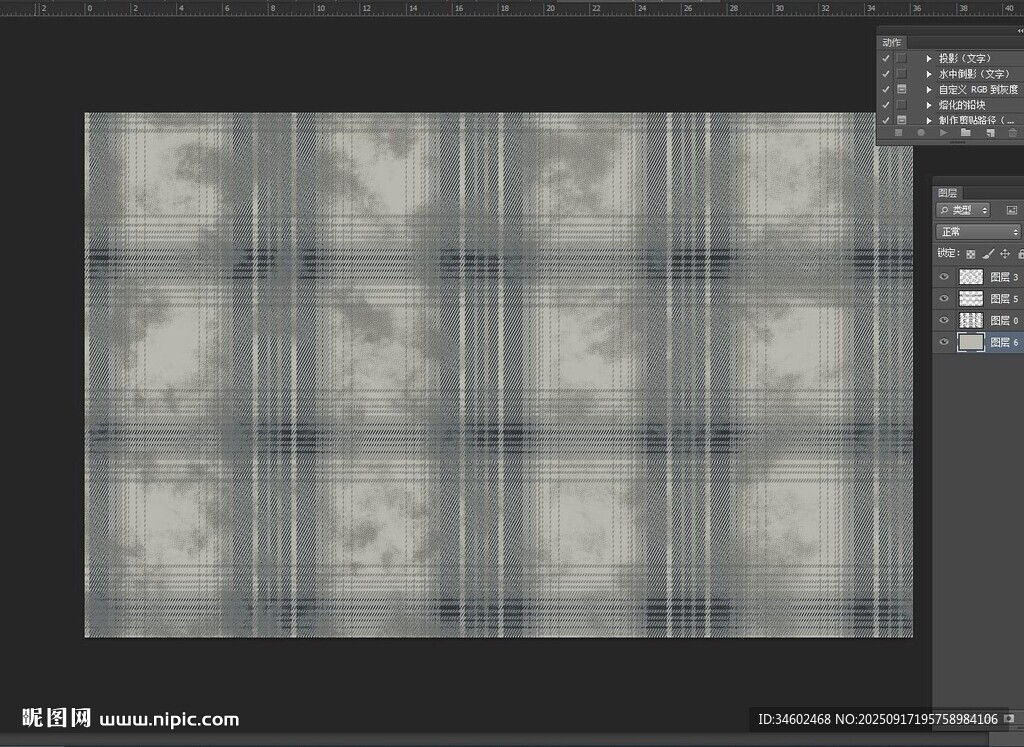The height and width of the screenshot is (747, 1024).
Task: Select the 图层 3 layer name
Action: 1004,277
